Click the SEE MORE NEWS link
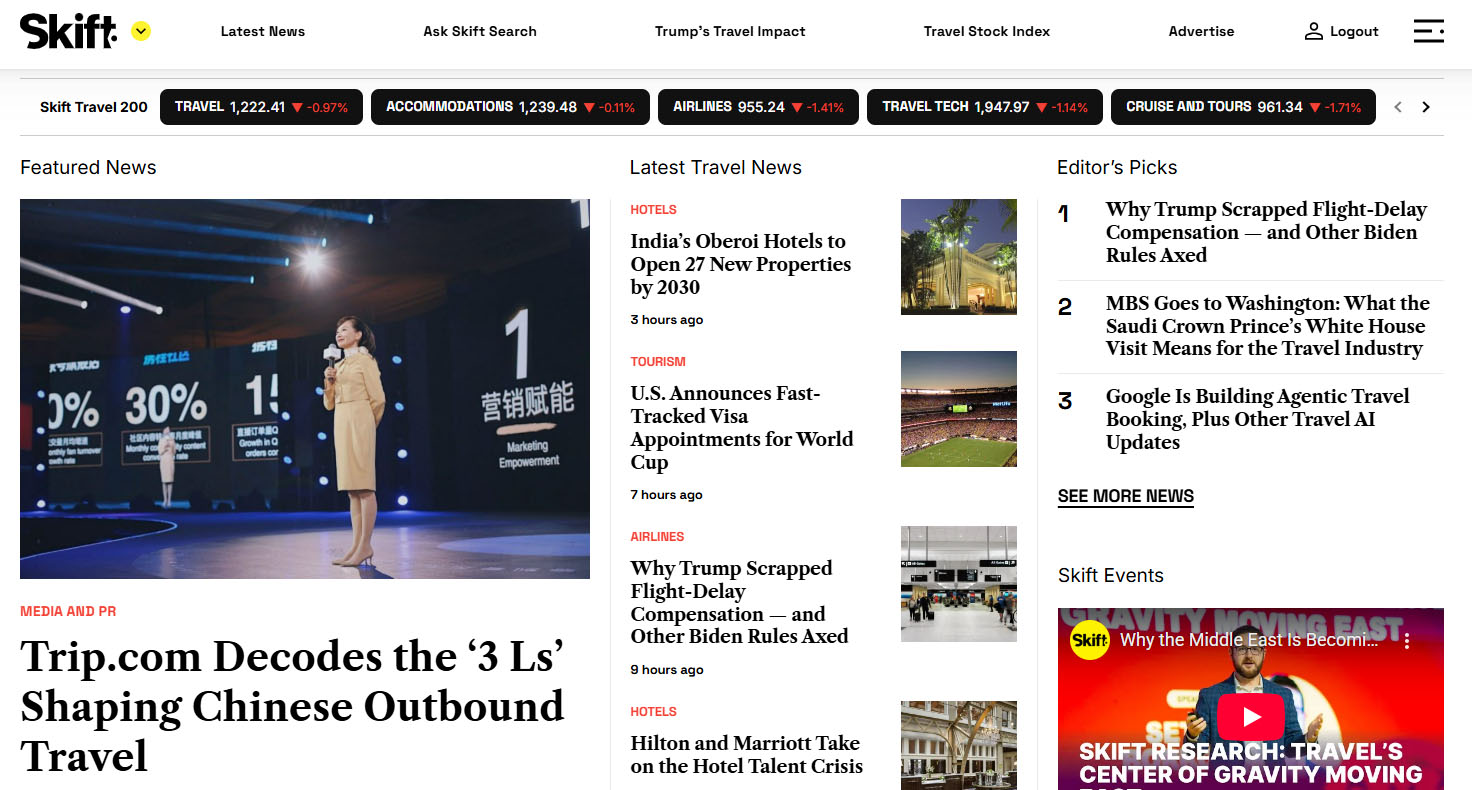This screenshot has width=1472, height=790. coord(1125,496)
